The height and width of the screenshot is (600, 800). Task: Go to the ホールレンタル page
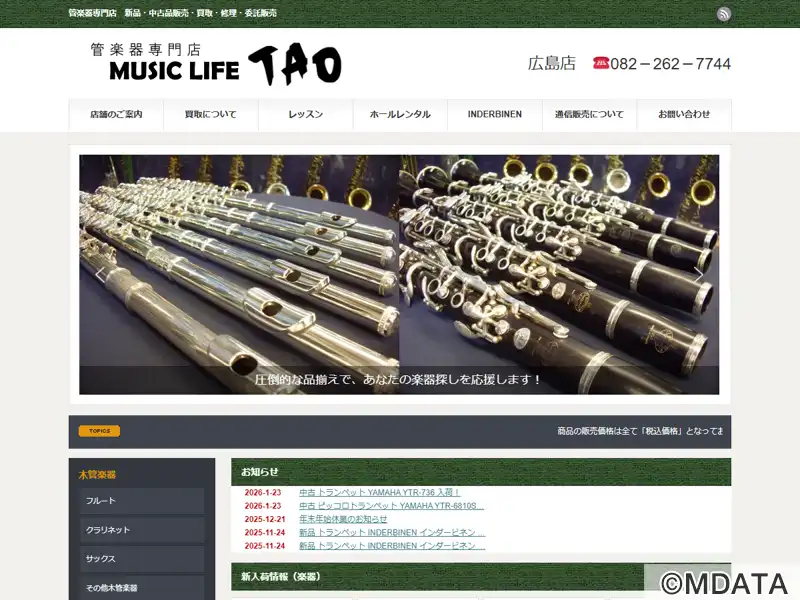tap(400, 115)
